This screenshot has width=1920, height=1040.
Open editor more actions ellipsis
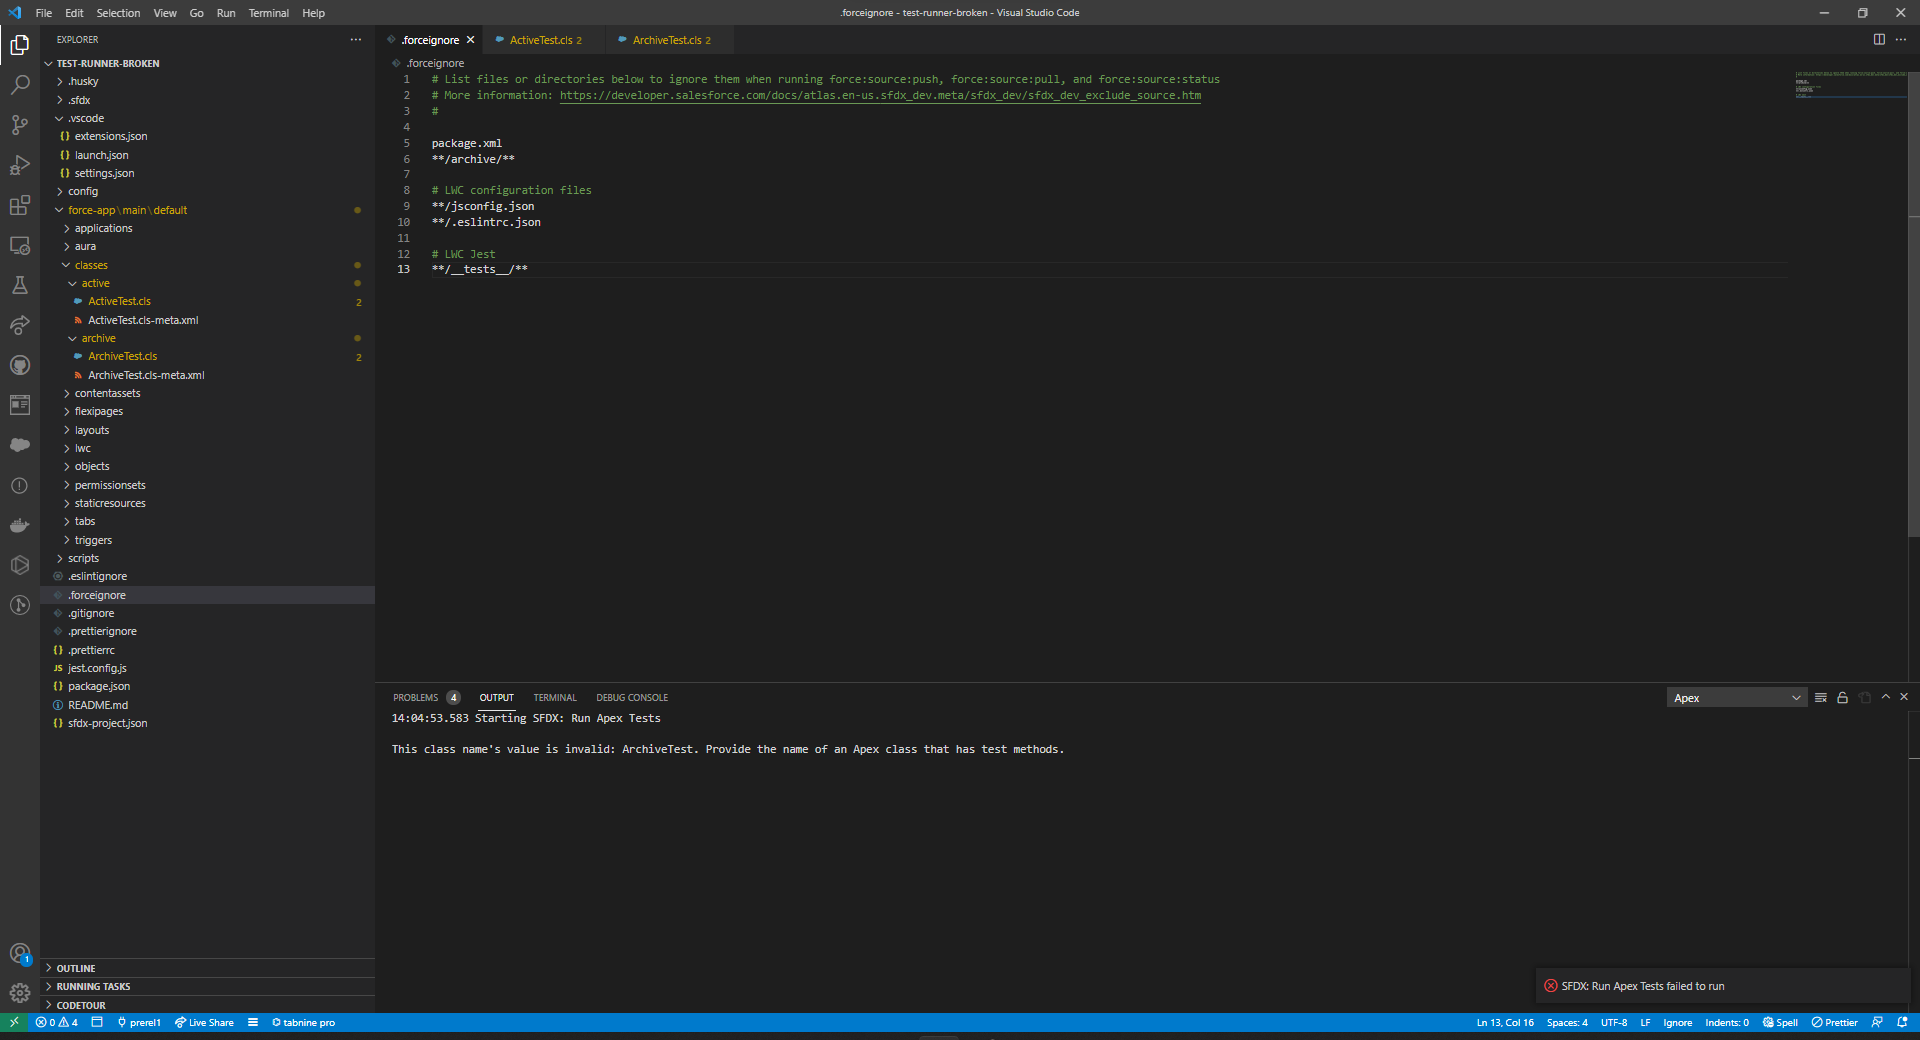[1901, 40]
